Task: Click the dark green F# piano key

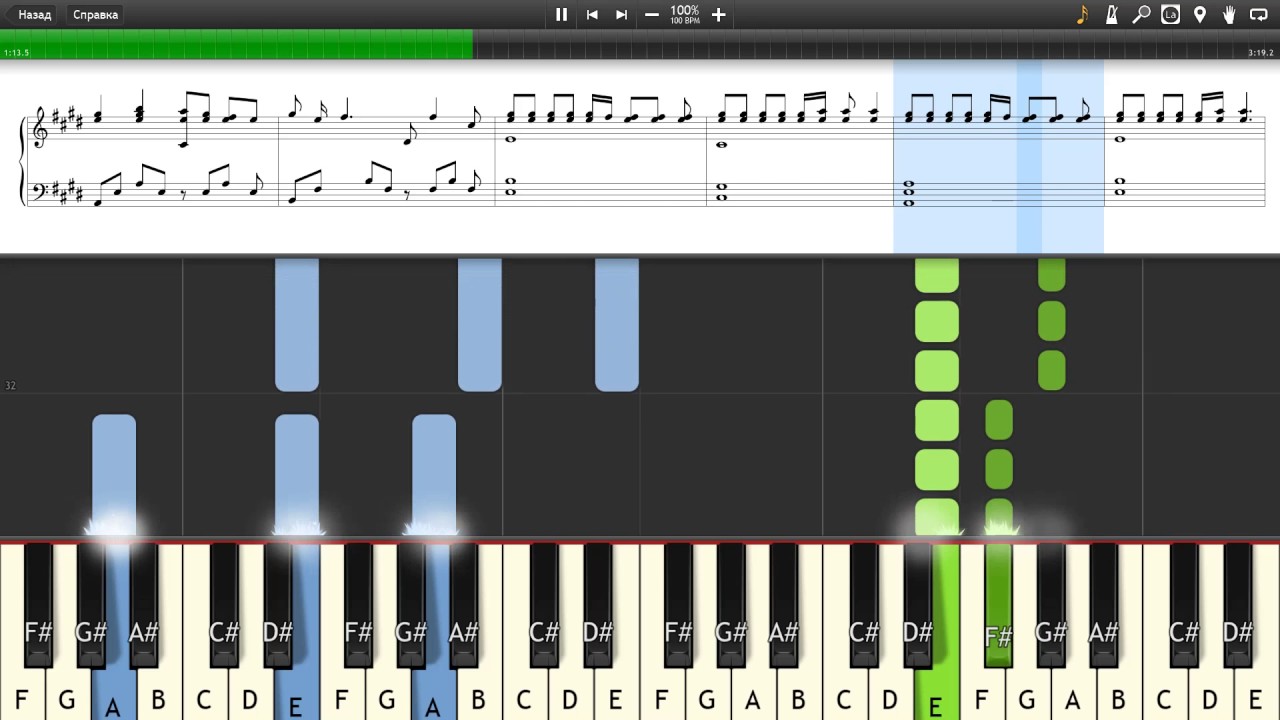Action: coord(998,605)
